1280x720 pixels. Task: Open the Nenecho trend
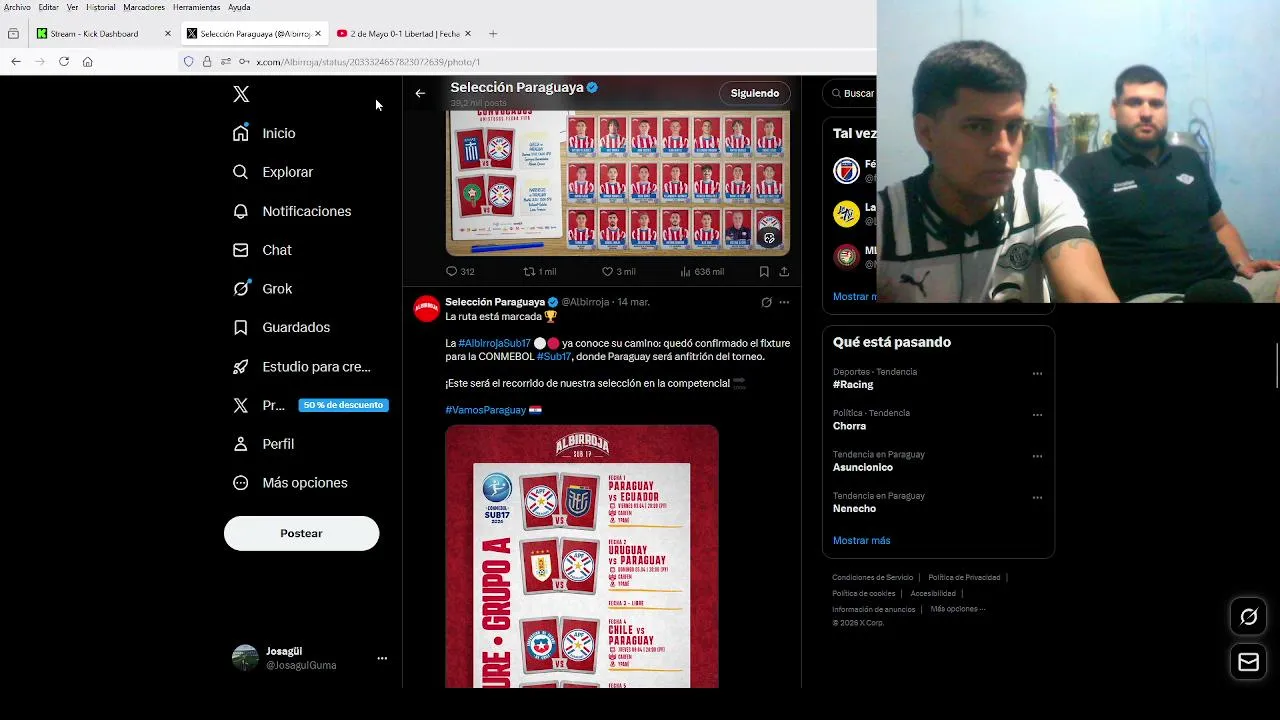pyautogui.click(x=938, y=502)
